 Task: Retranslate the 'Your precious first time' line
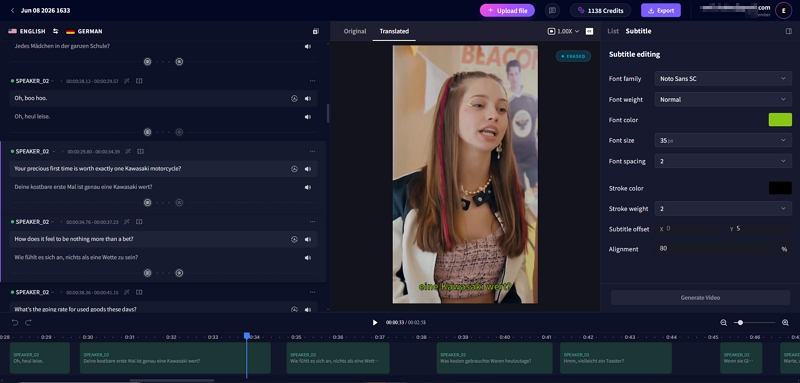point(294,169)
